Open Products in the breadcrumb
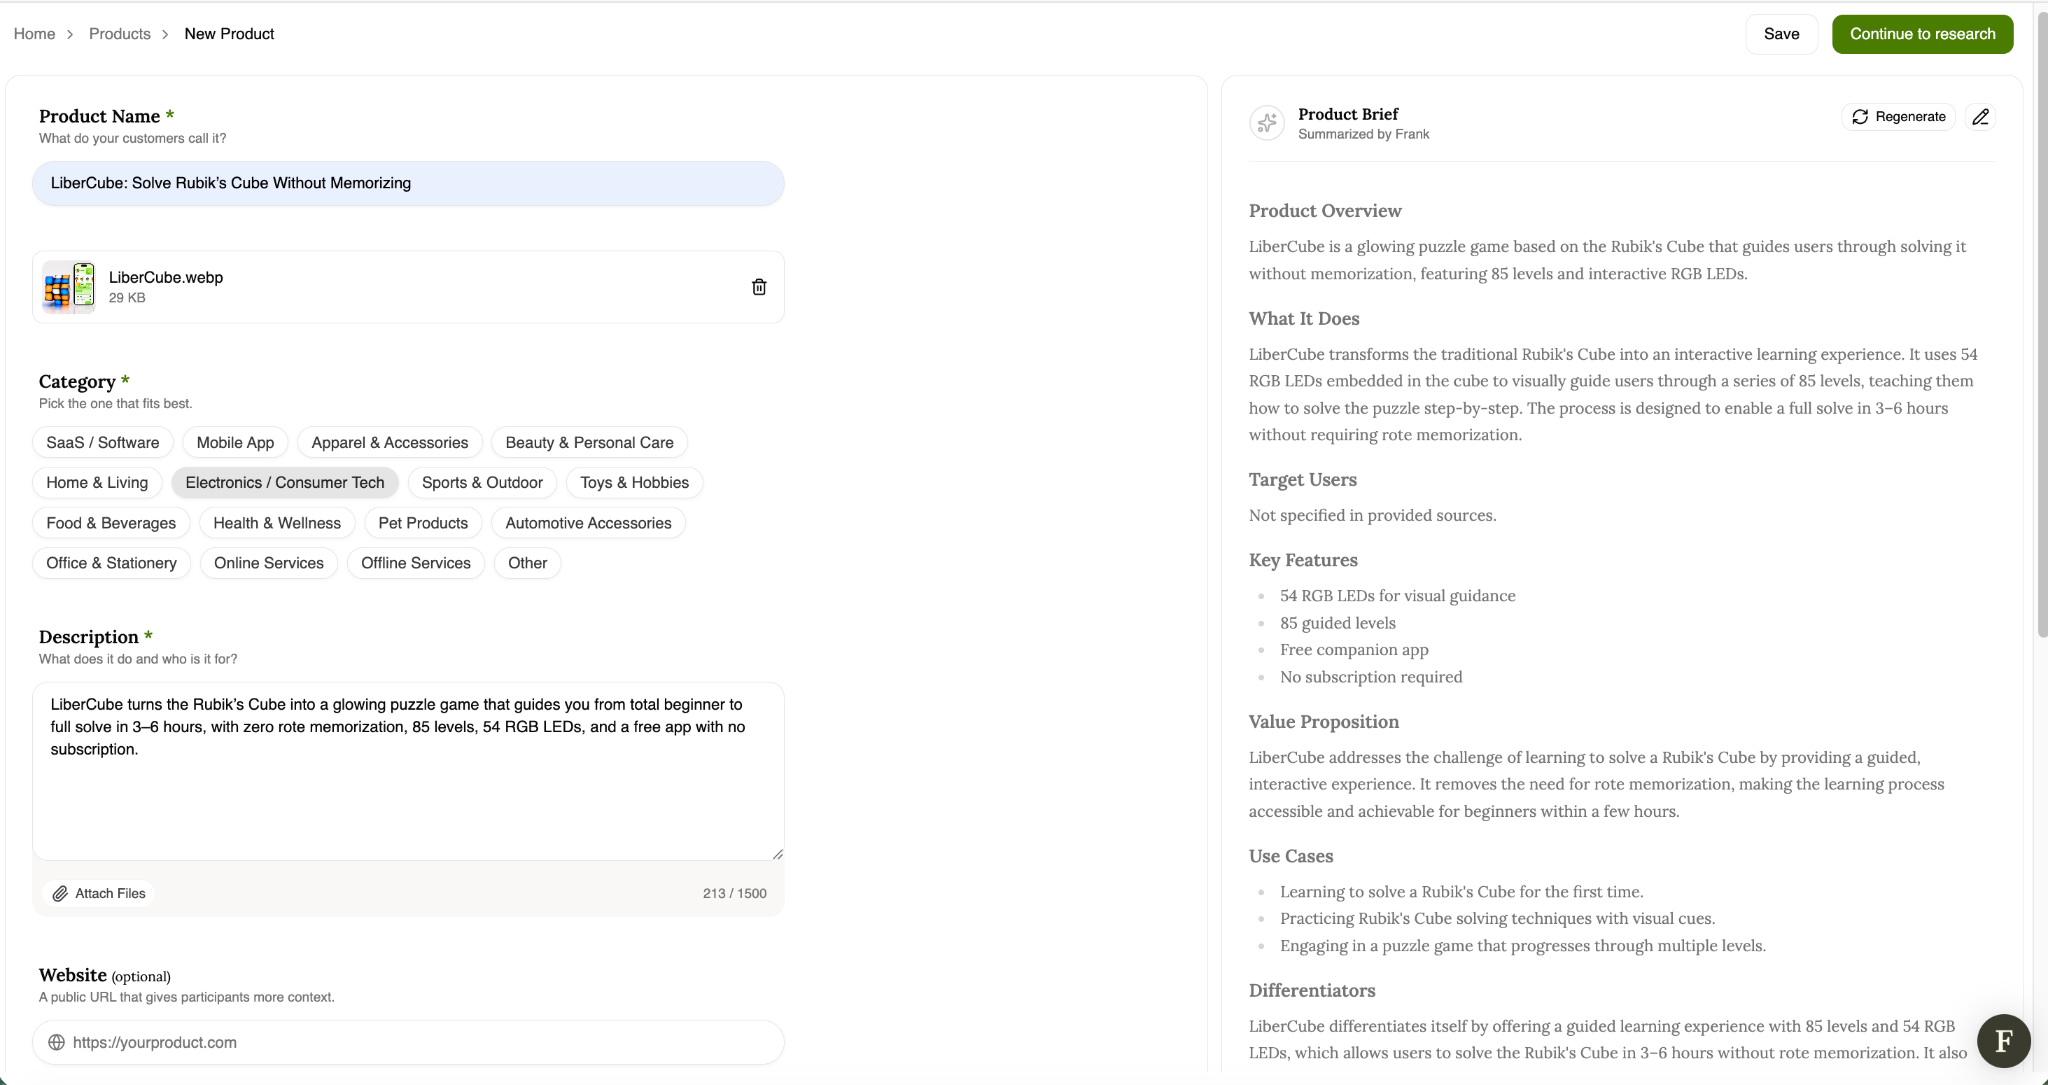Viewport: 2048px width, 1085px height. click(x=120, y=33)
